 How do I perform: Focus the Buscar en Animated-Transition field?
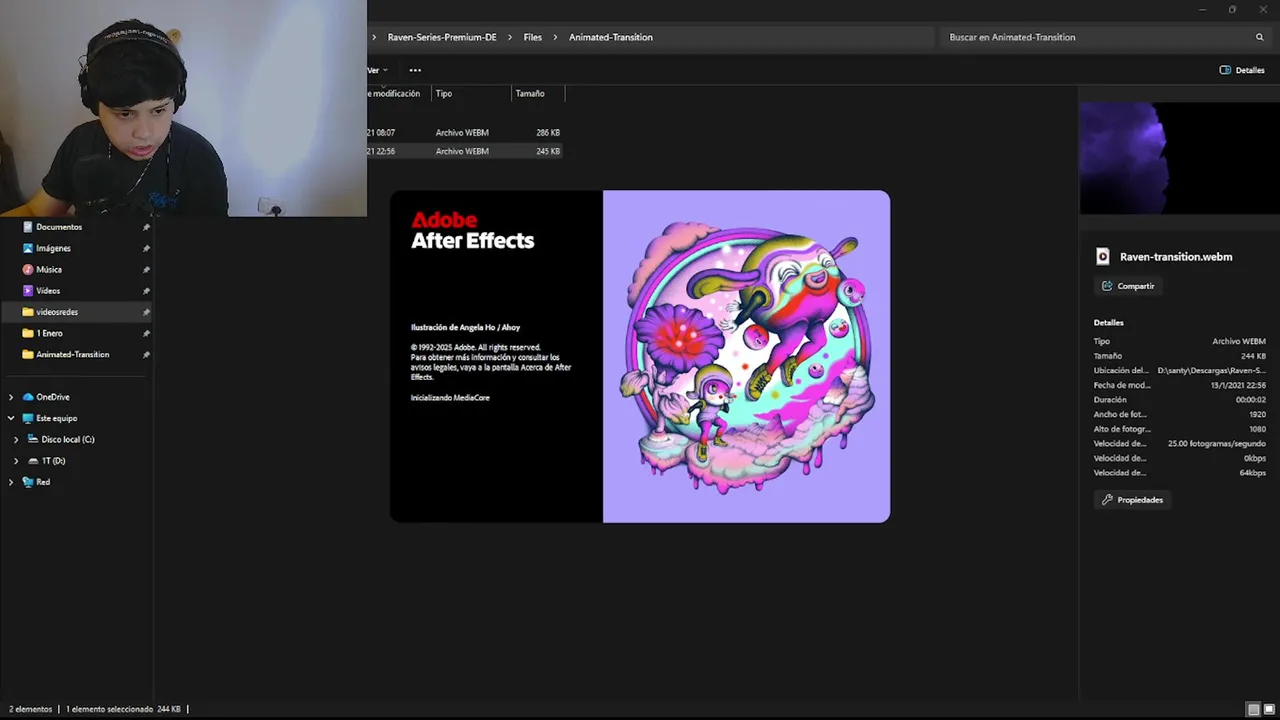(1105, 37)
